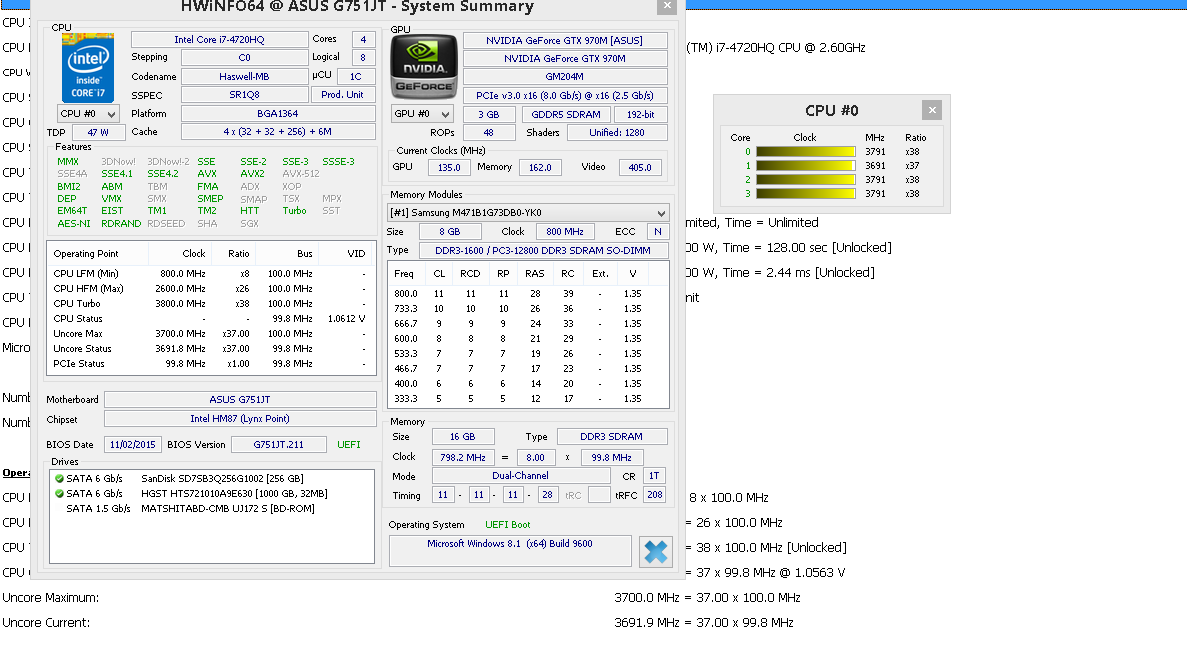Click the Video clock 405.0 value
This screenshot has width=1187, height=664.
(x=640, y=167)
